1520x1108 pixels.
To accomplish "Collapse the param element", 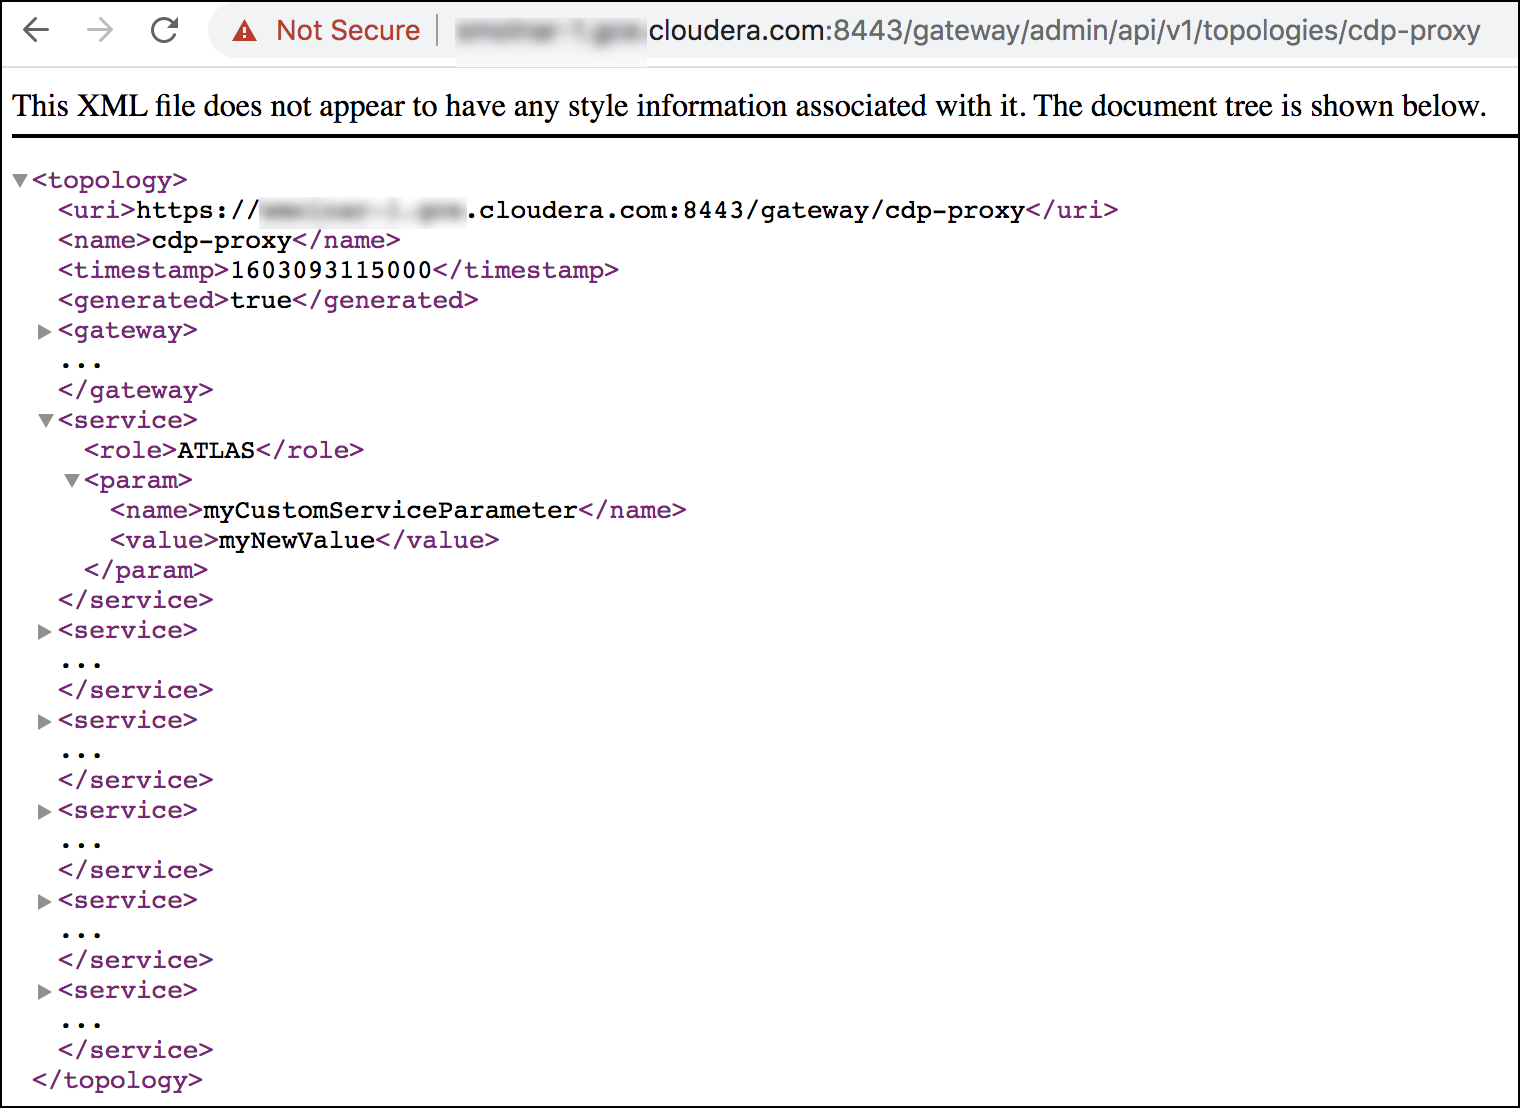I will pos(72,481).
